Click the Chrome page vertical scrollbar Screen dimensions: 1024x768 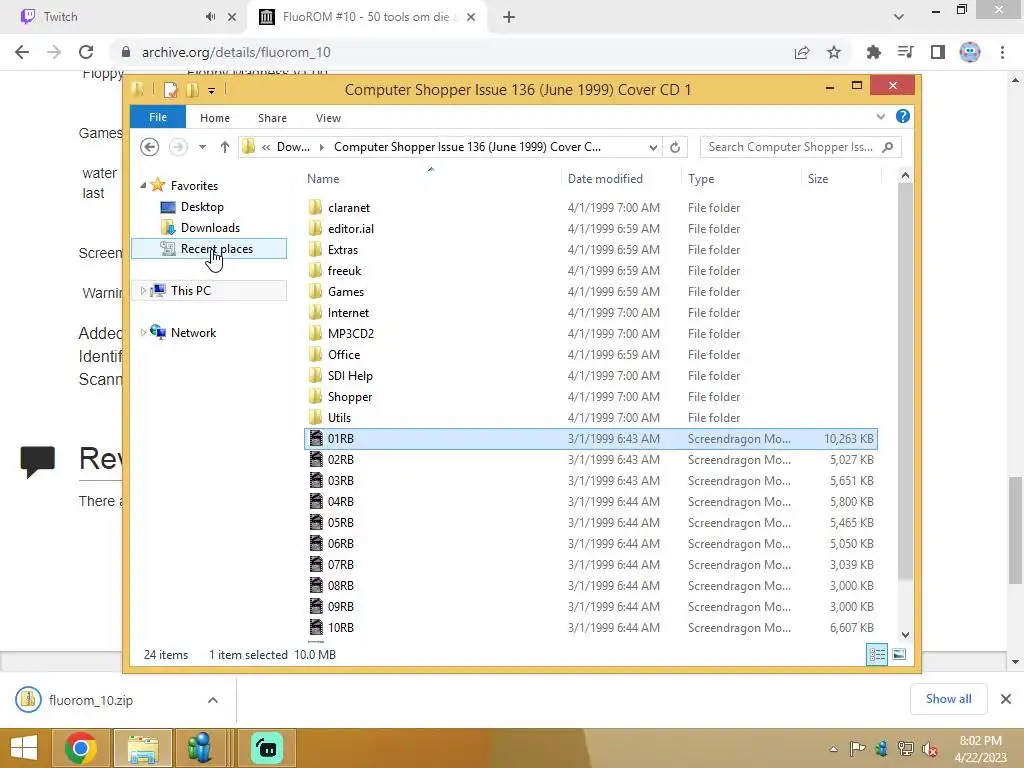(x=1015, y=529)
